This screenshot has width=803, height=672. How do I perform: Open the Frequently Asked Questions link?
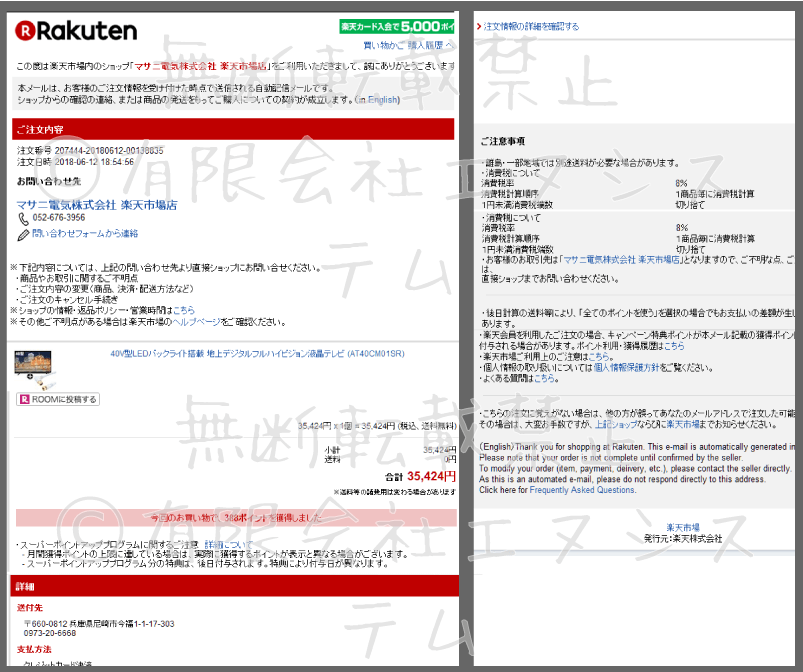pos(582,490)
